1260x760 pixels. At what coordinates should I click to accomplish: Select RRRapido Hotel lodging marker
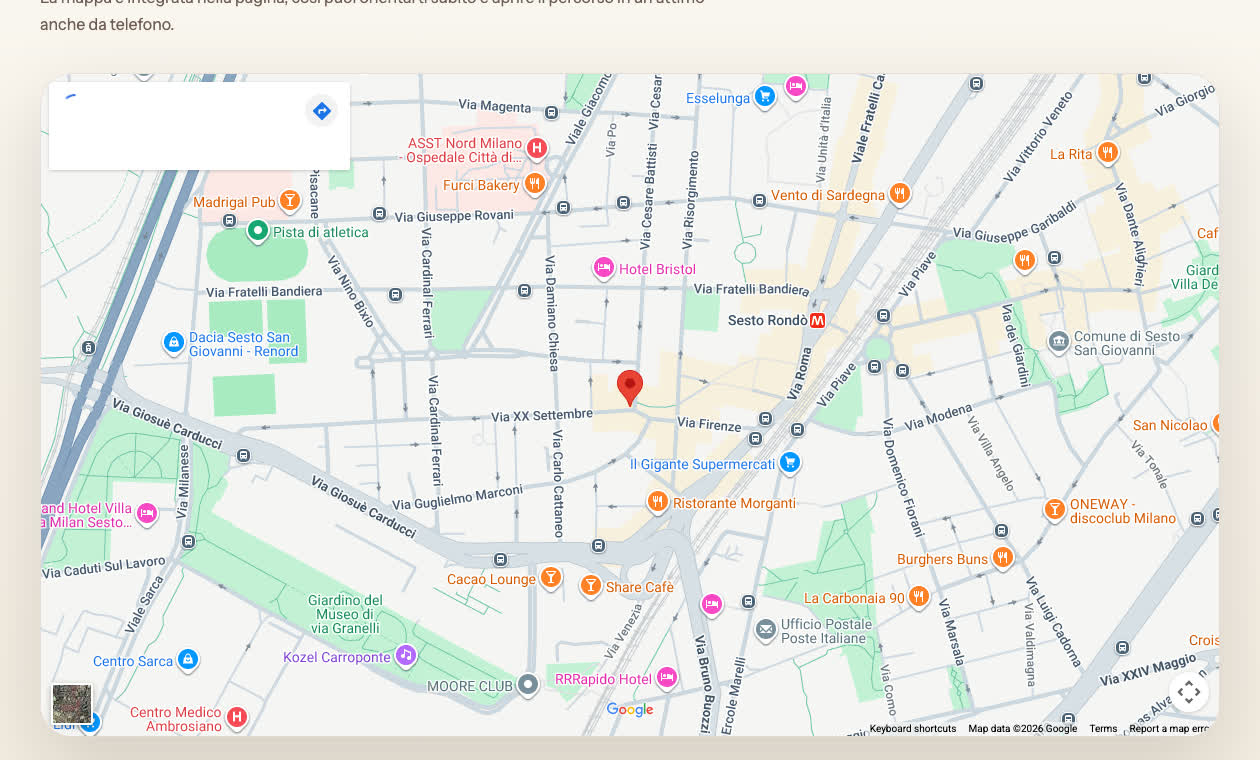tap(667, 677)
